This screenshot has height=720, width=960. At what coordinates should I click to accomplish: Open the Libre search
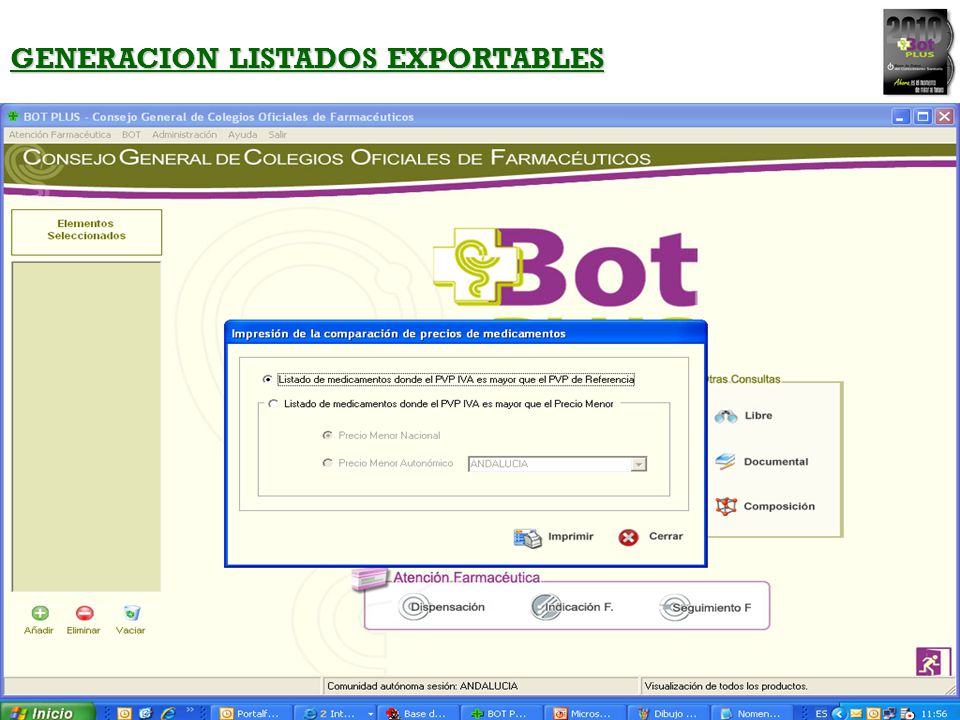(x=758, y=416)
